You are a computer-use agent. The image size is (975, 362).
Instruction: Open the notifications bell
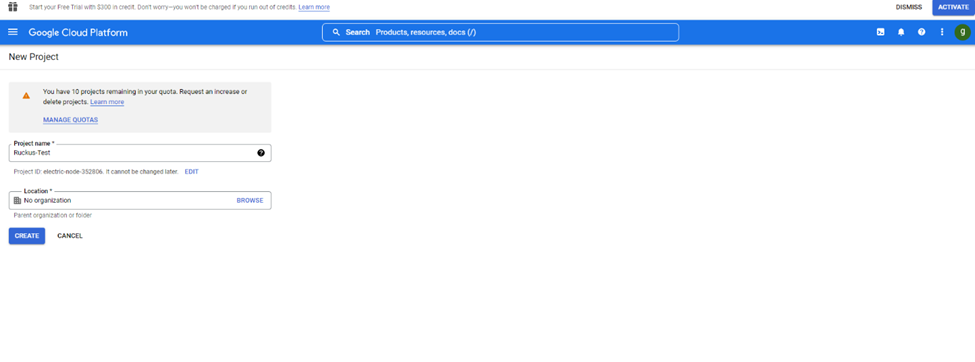901,32
